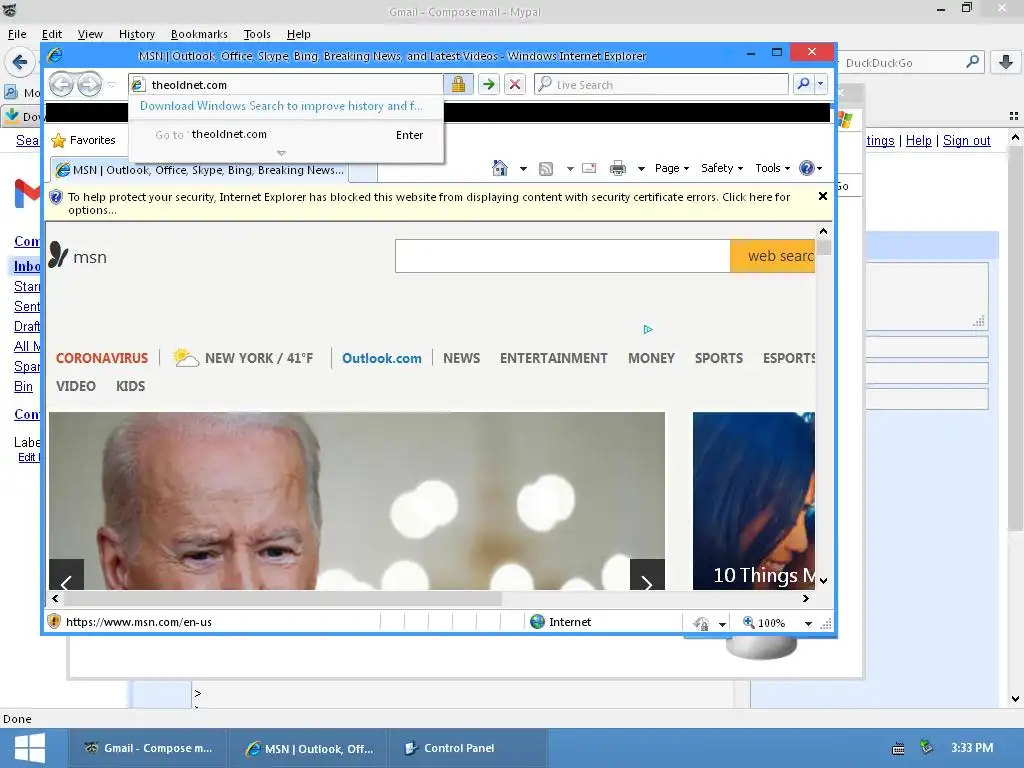This screenshot has height=768, width=1024.
Task: Open the CORONAVIRUS section link
Action: (102, 358)
